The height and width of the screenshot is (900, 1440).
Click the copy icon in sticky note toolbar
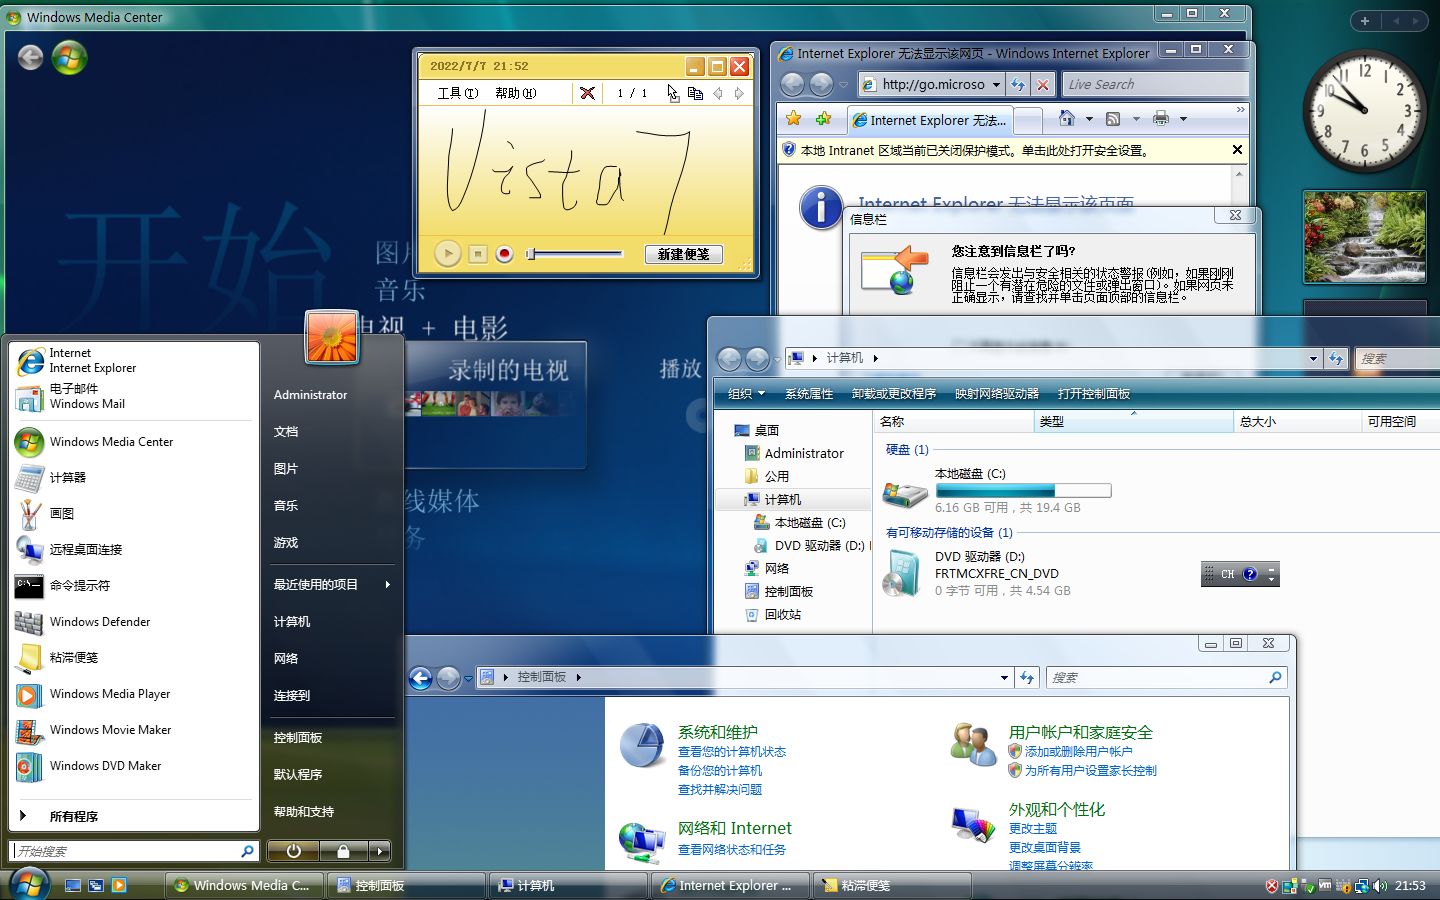[695, 93]
